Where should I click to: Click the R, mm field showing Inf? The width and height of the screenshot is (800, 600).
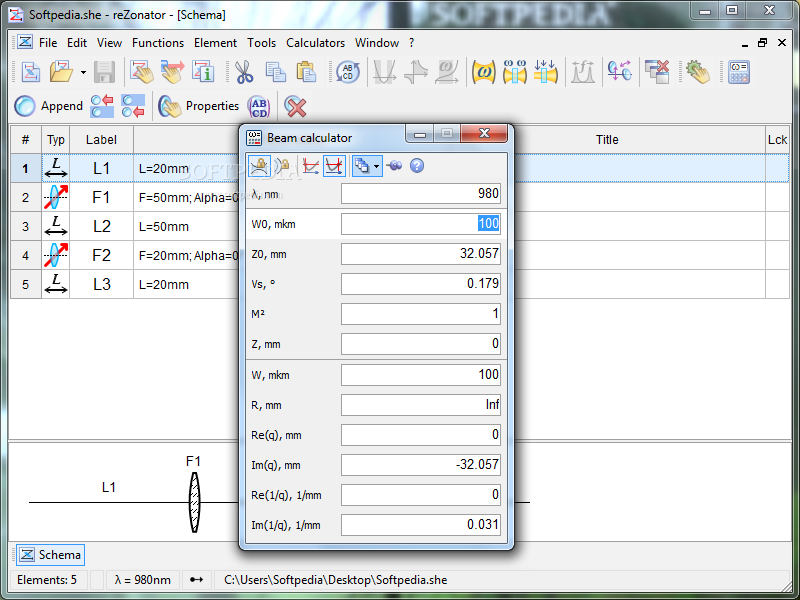click(x=421, y=405)
